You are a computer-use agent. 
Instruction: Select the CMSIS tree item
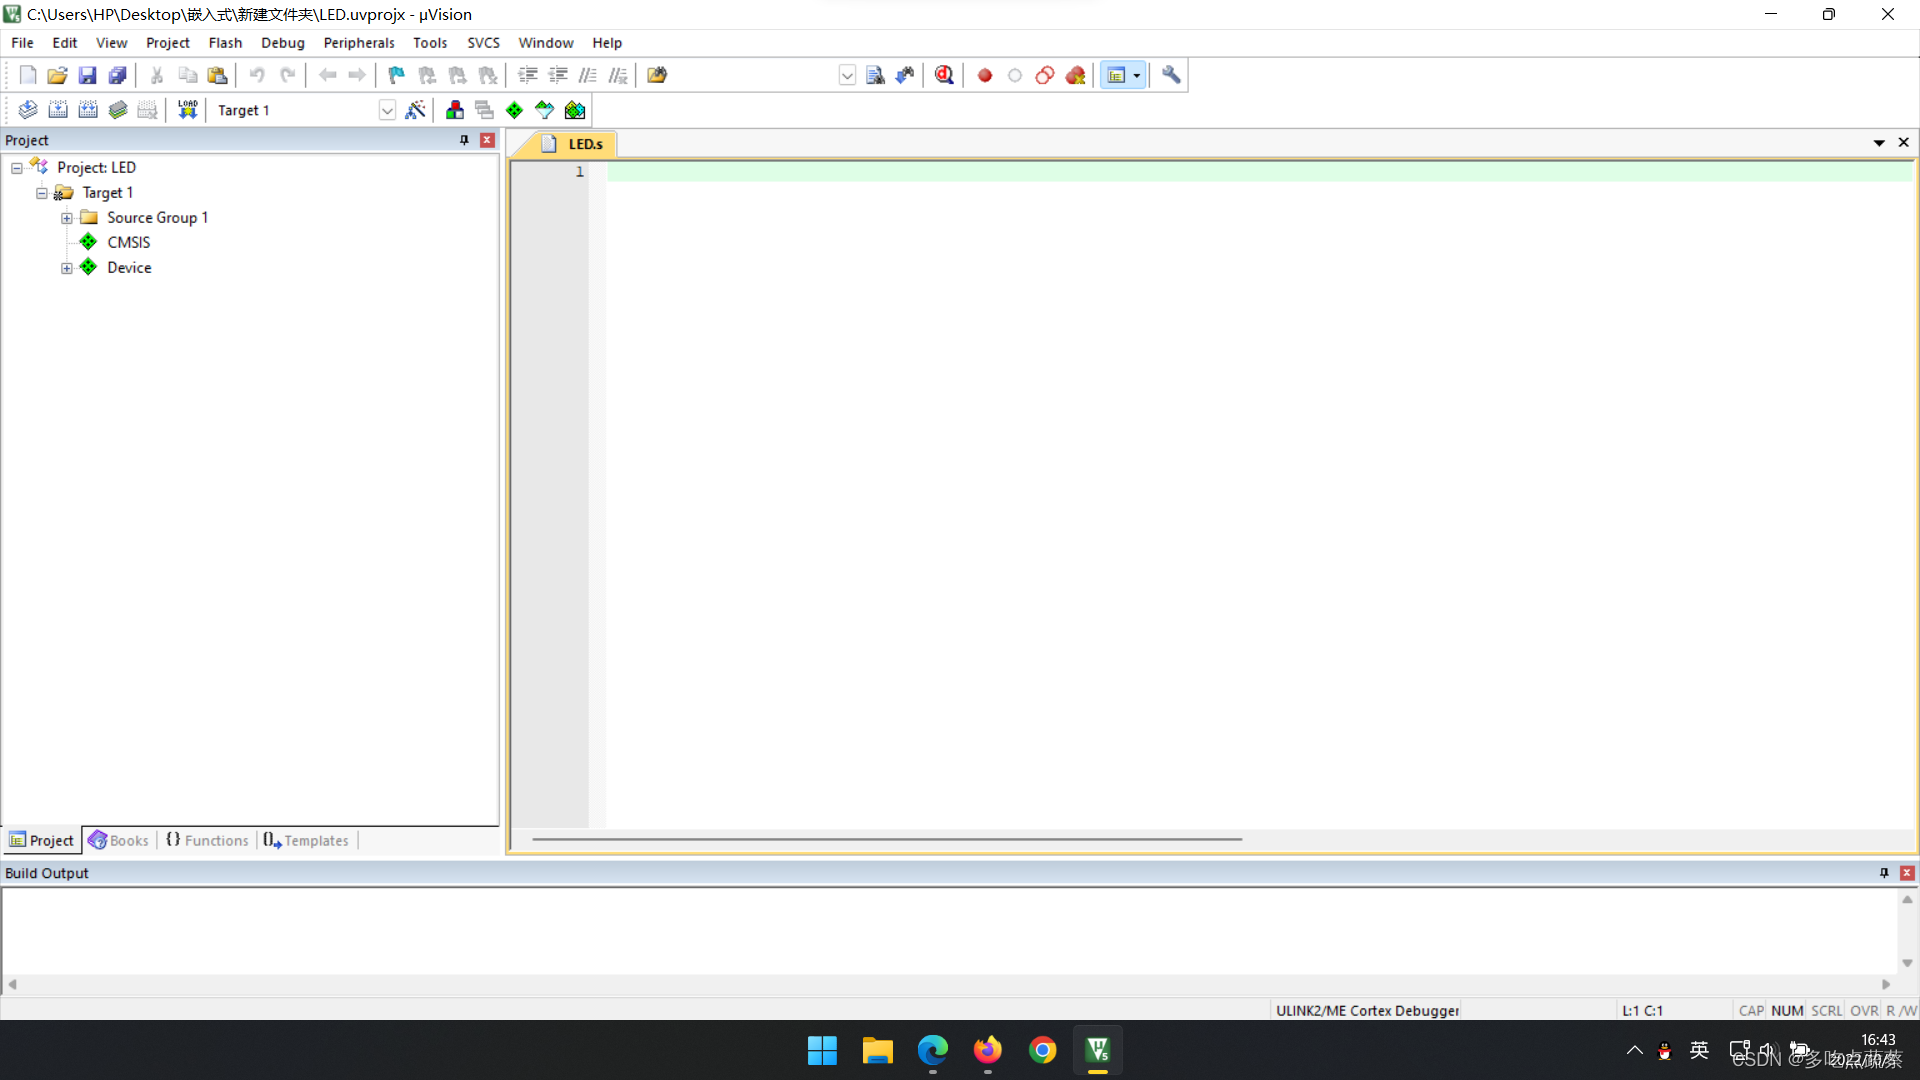tap(128, 242)
